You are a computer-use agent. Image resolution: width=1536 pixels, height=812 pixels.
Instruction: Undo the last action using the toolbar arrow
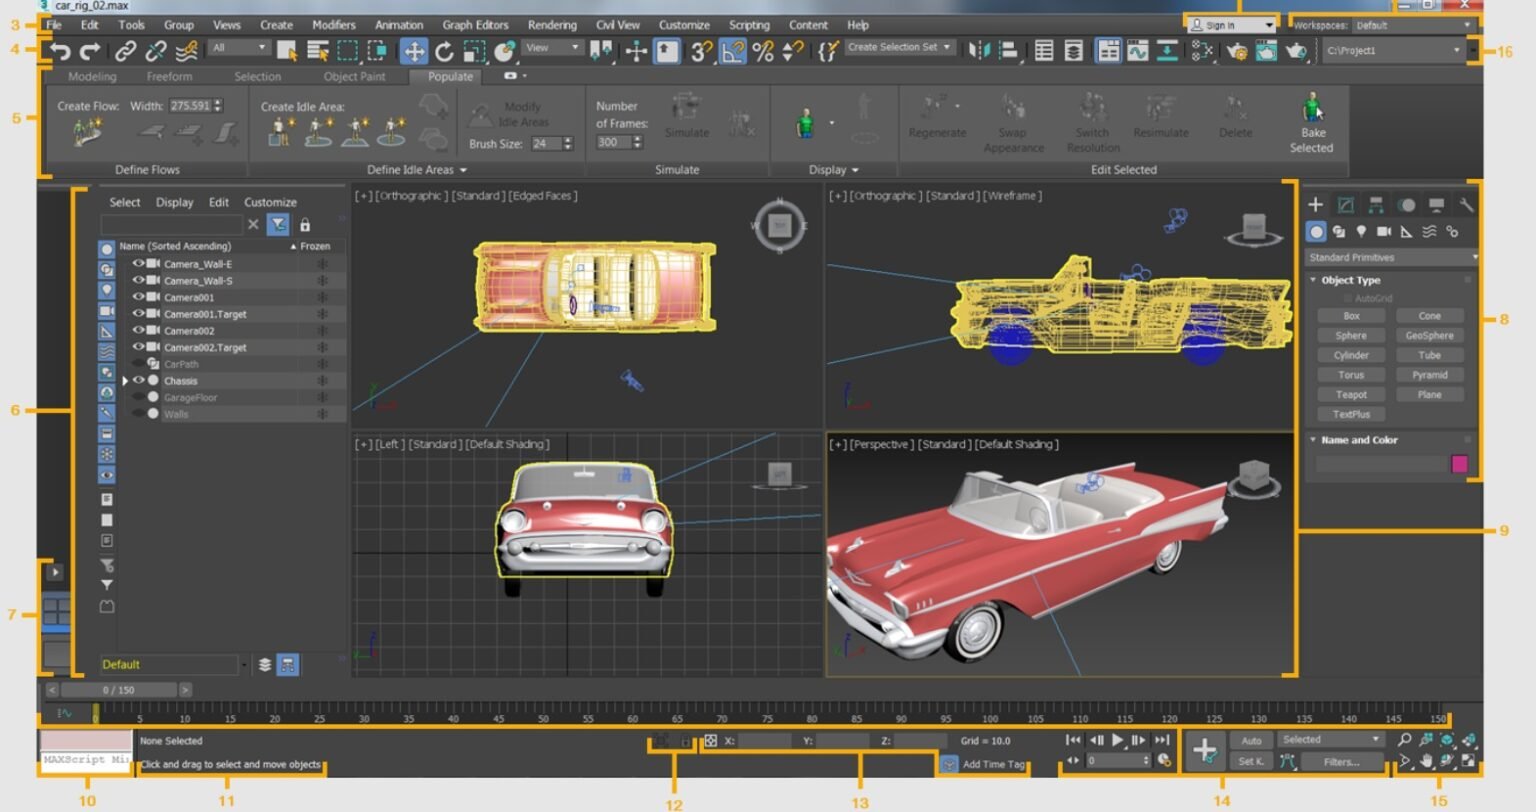(60, 49)
